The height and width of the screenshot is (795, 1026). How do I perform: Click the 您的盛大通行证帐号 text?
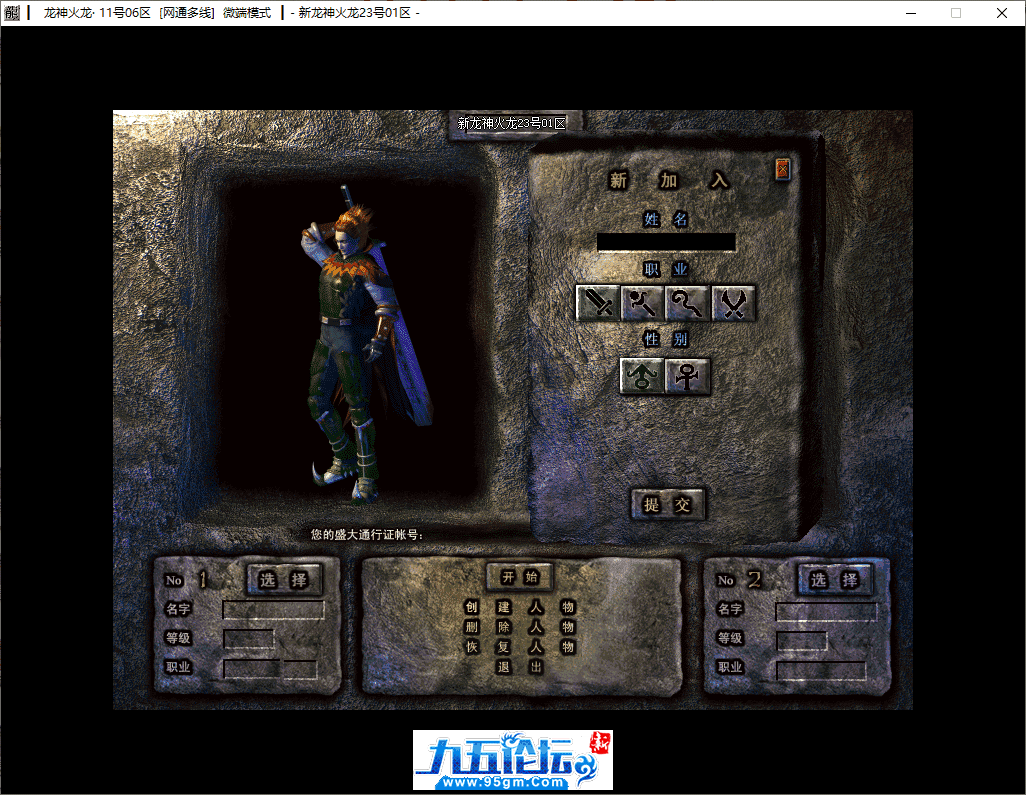366,535
